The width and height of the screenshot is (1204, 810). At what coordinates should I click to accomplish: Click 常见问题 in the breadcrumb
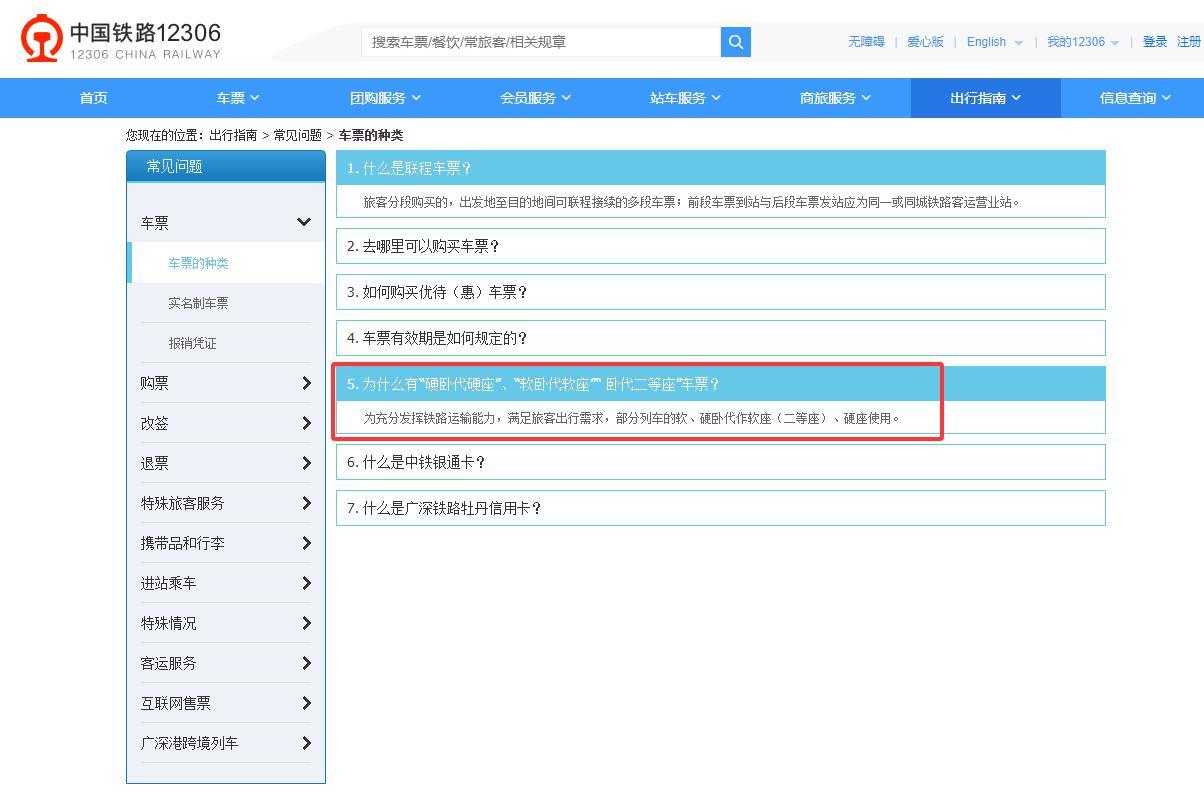coord(298,135)
